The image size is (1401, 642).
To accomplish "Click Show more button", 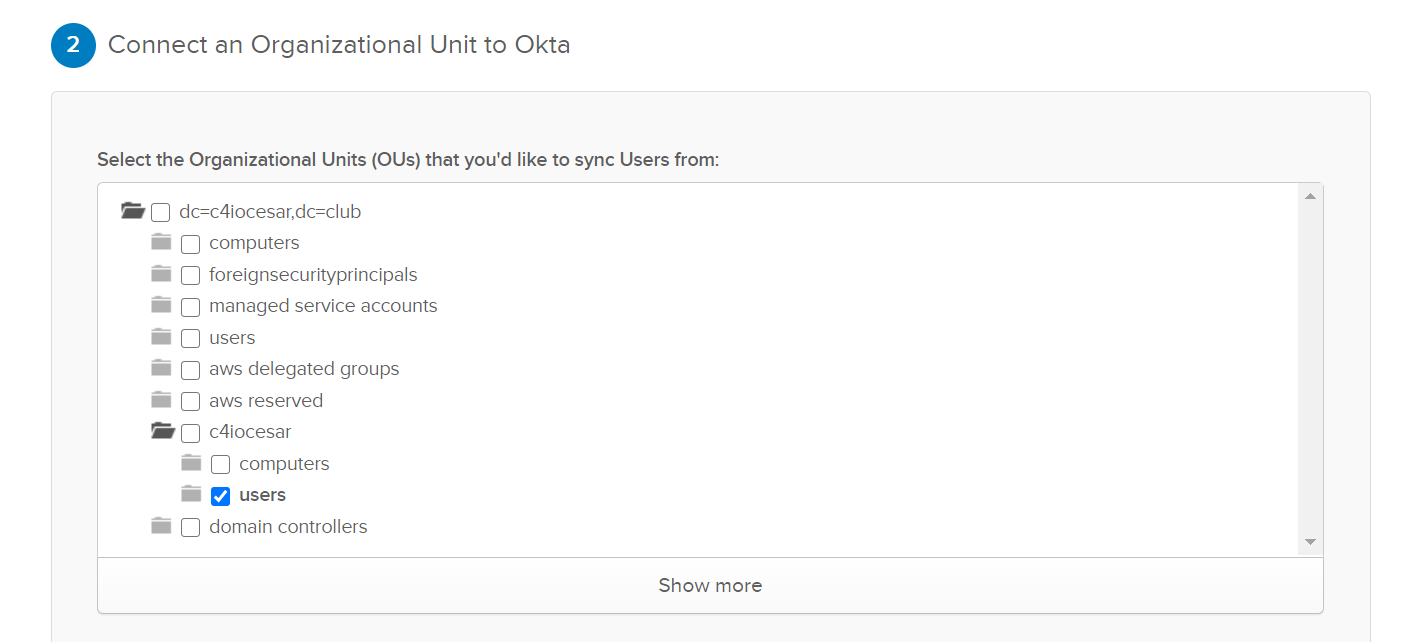I will click(x=710, y=586).
